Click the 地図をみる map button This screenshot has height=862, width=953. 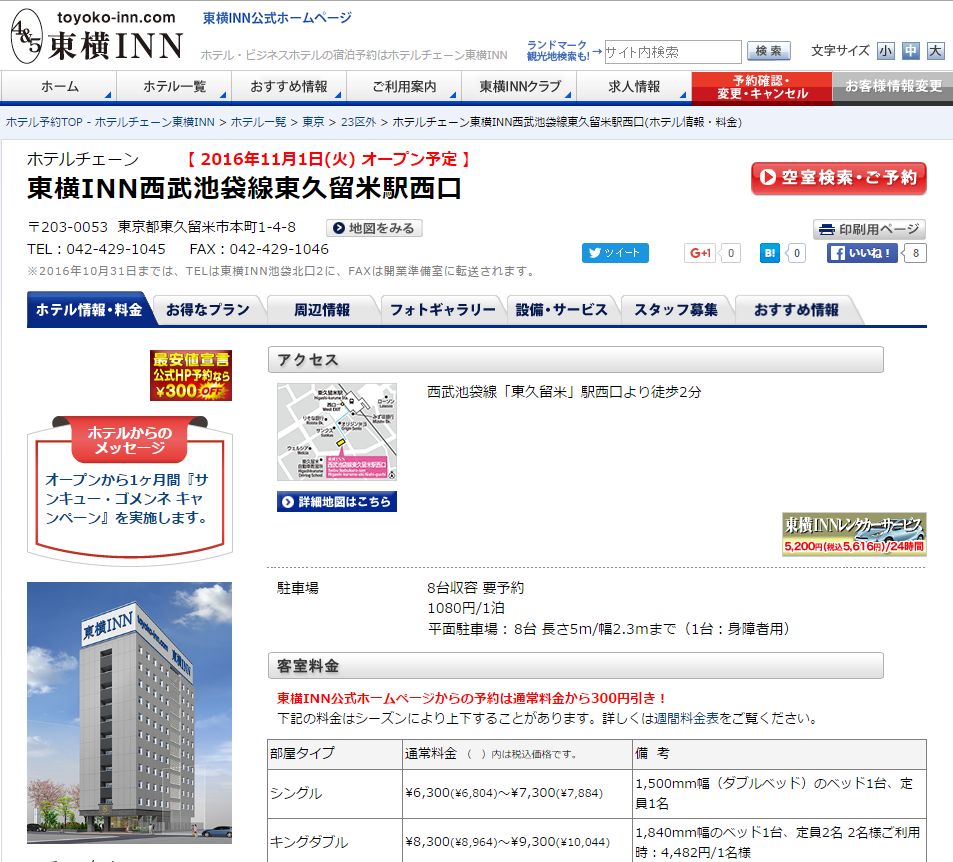374,228
